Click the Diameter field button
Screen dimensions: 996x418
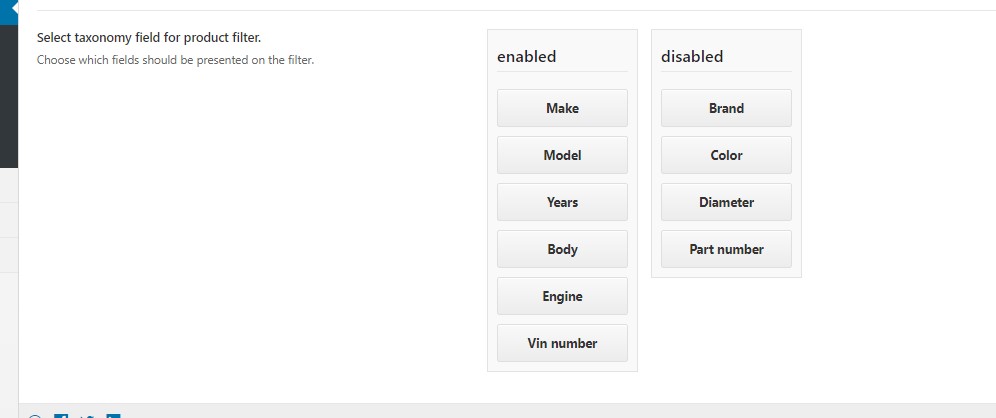click(x=726, y=202)
